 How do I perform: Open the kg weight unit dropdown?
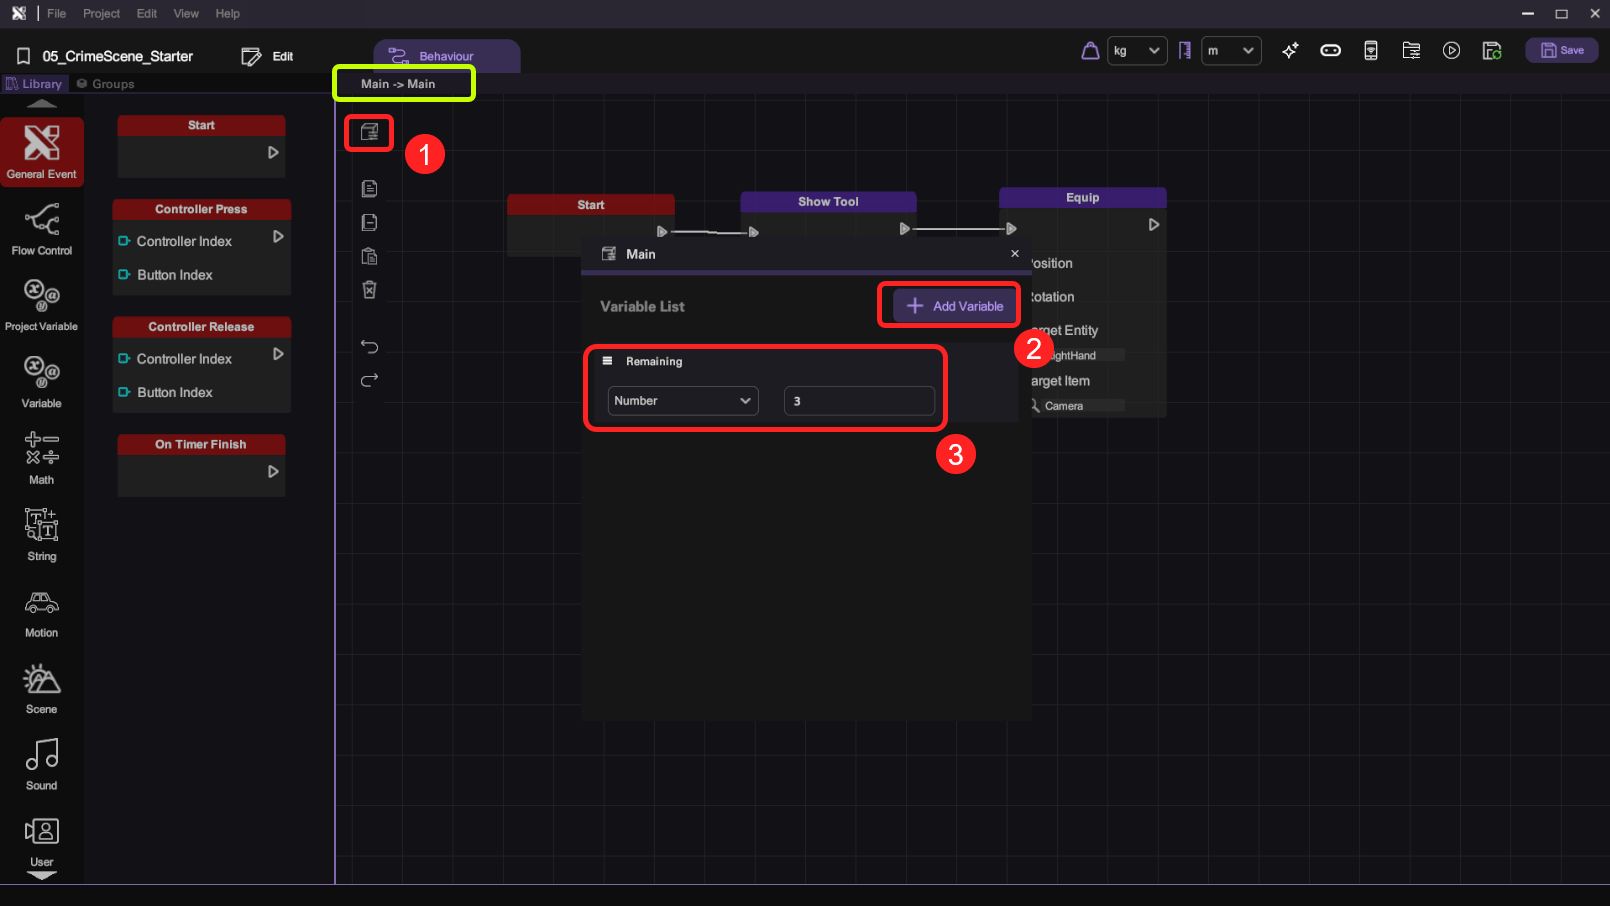1137,51
